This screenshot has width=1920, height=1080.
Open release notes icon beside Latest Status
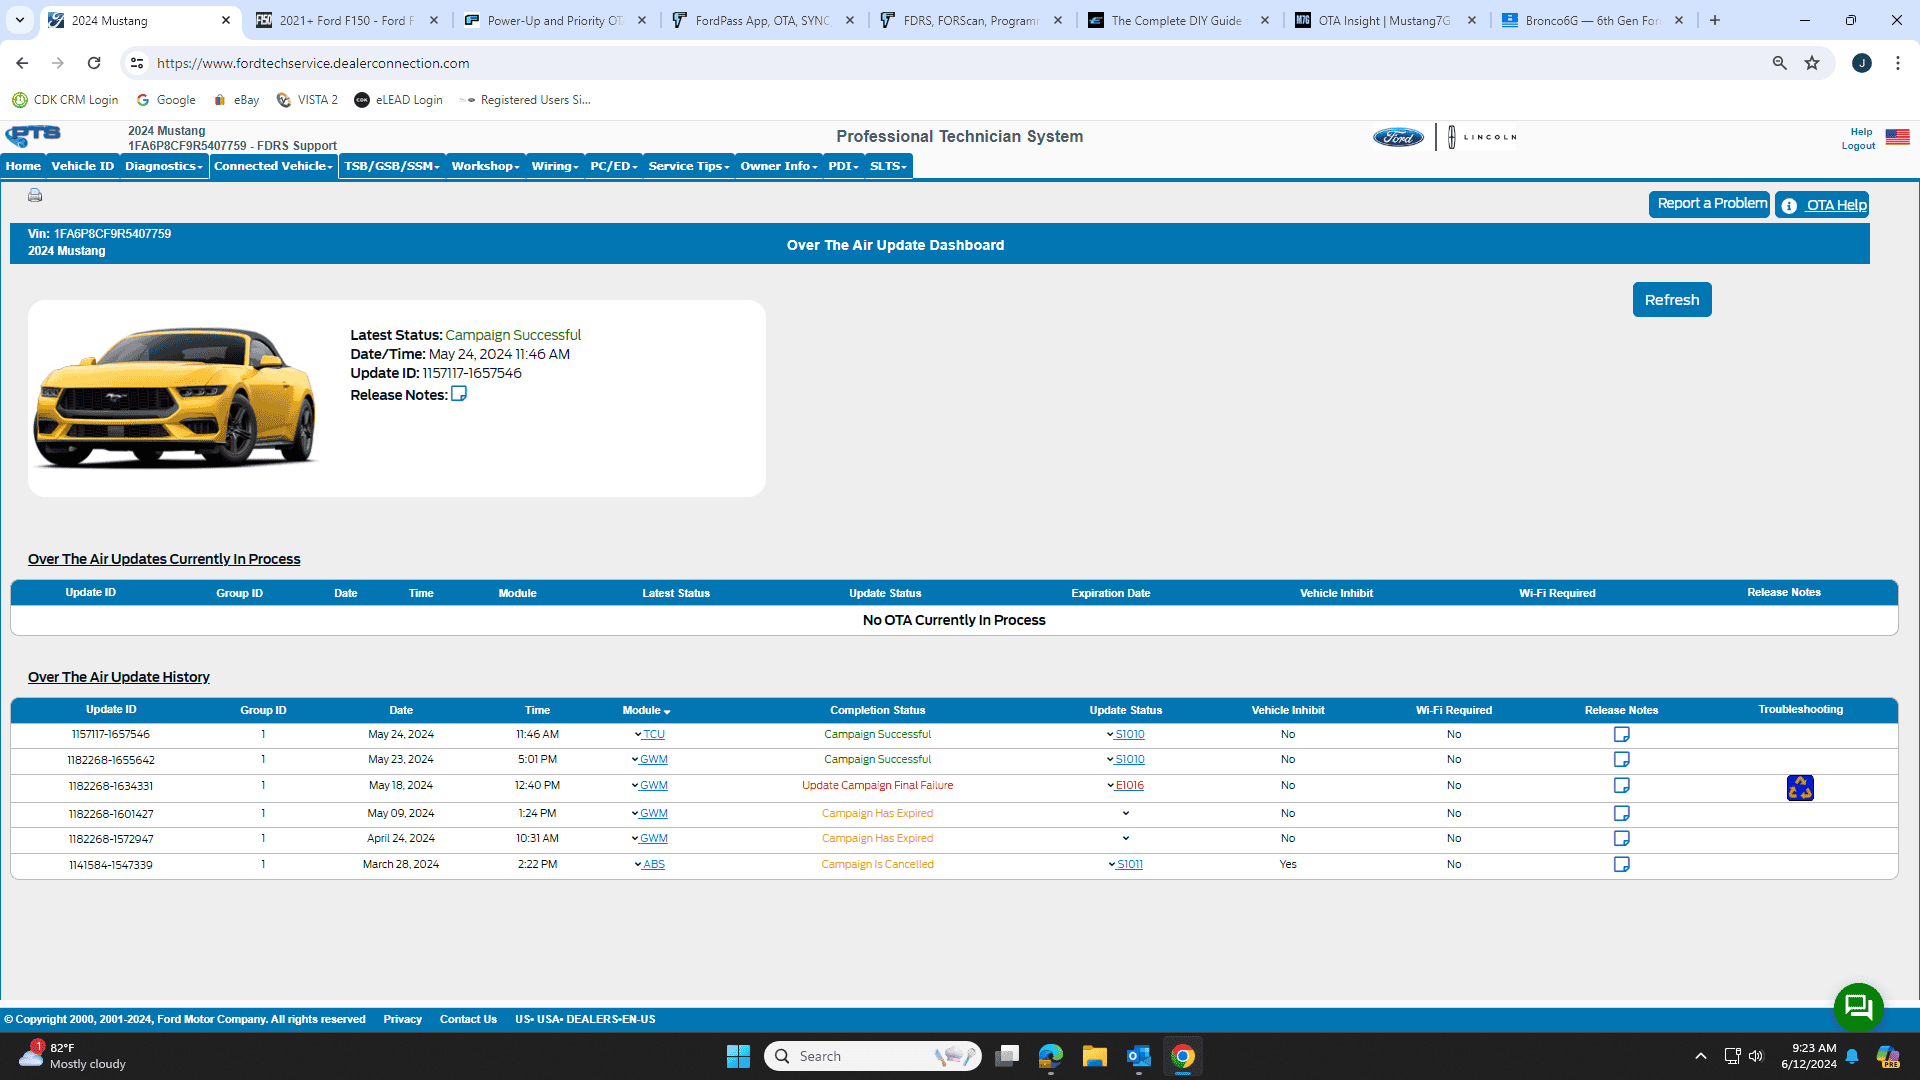[x=459, y=394]
